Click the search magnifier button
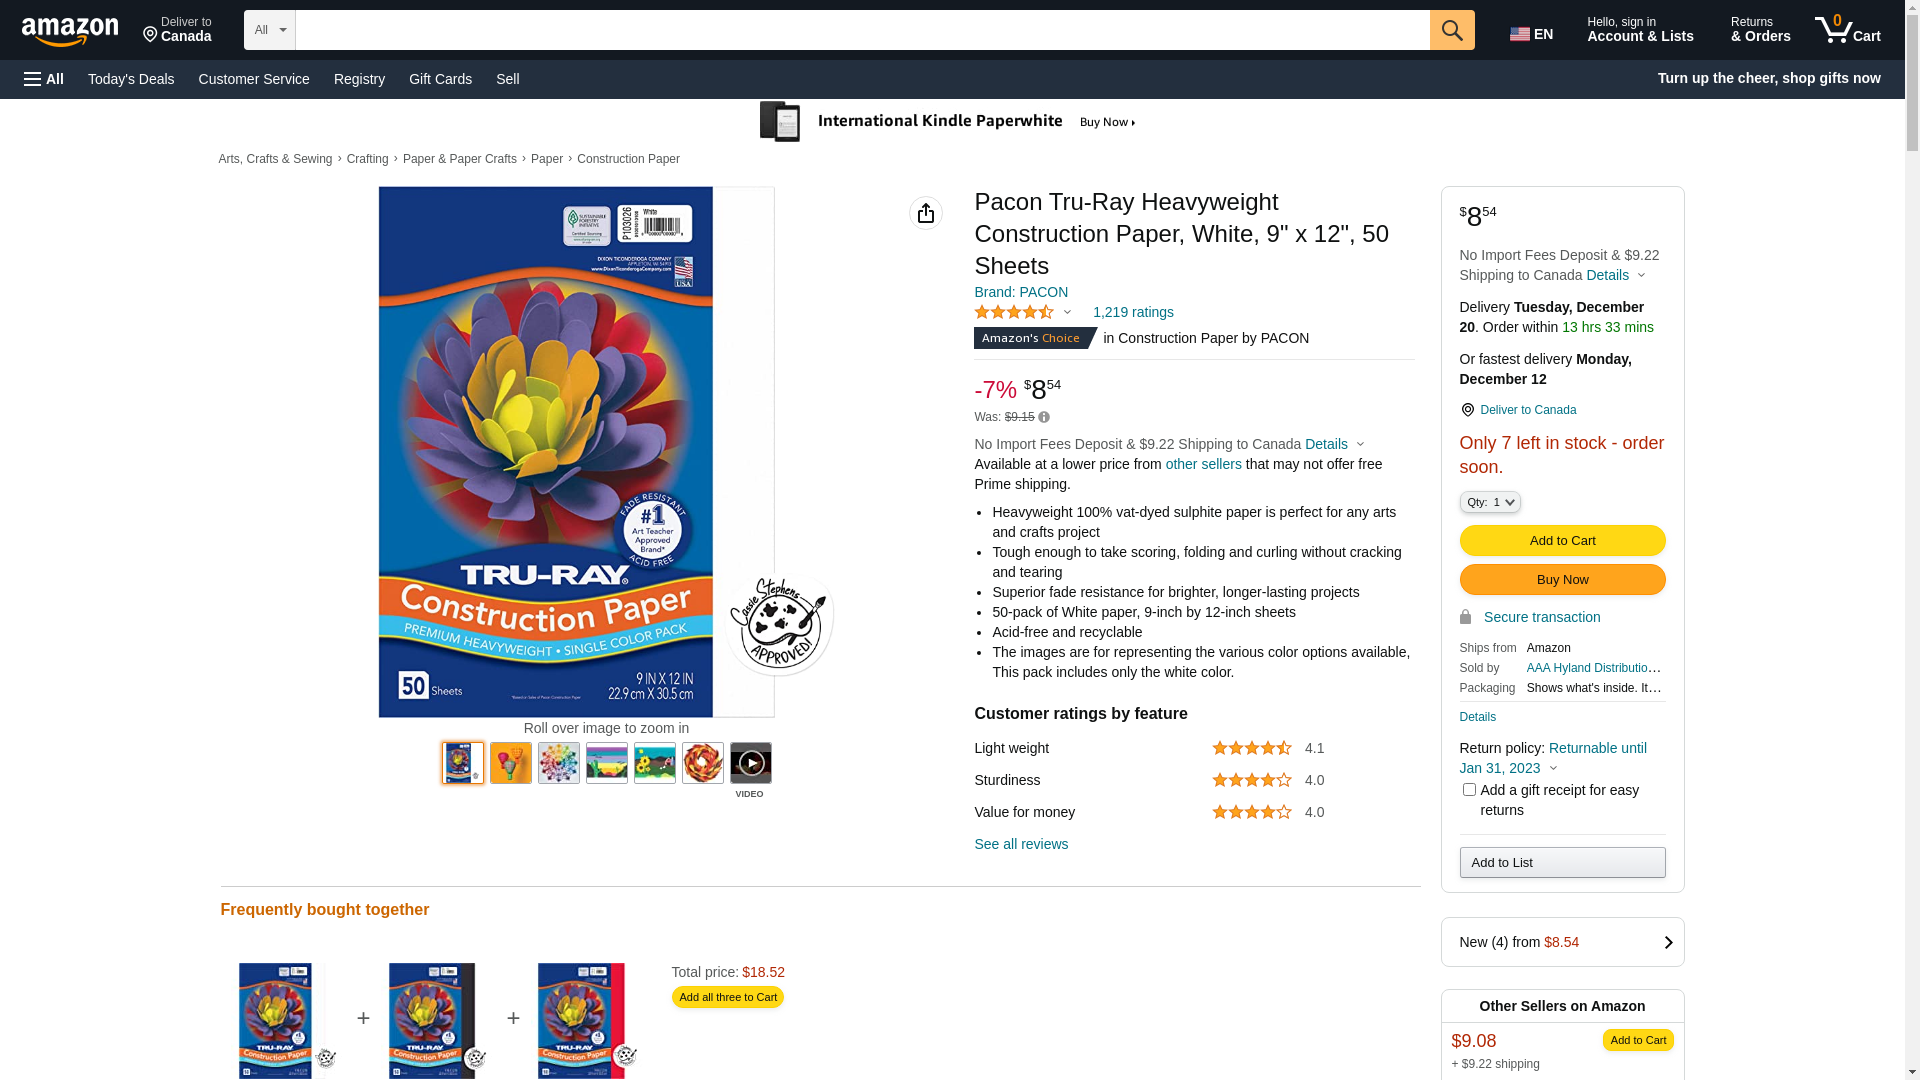1920x1080 pixels. [1452, 30]
